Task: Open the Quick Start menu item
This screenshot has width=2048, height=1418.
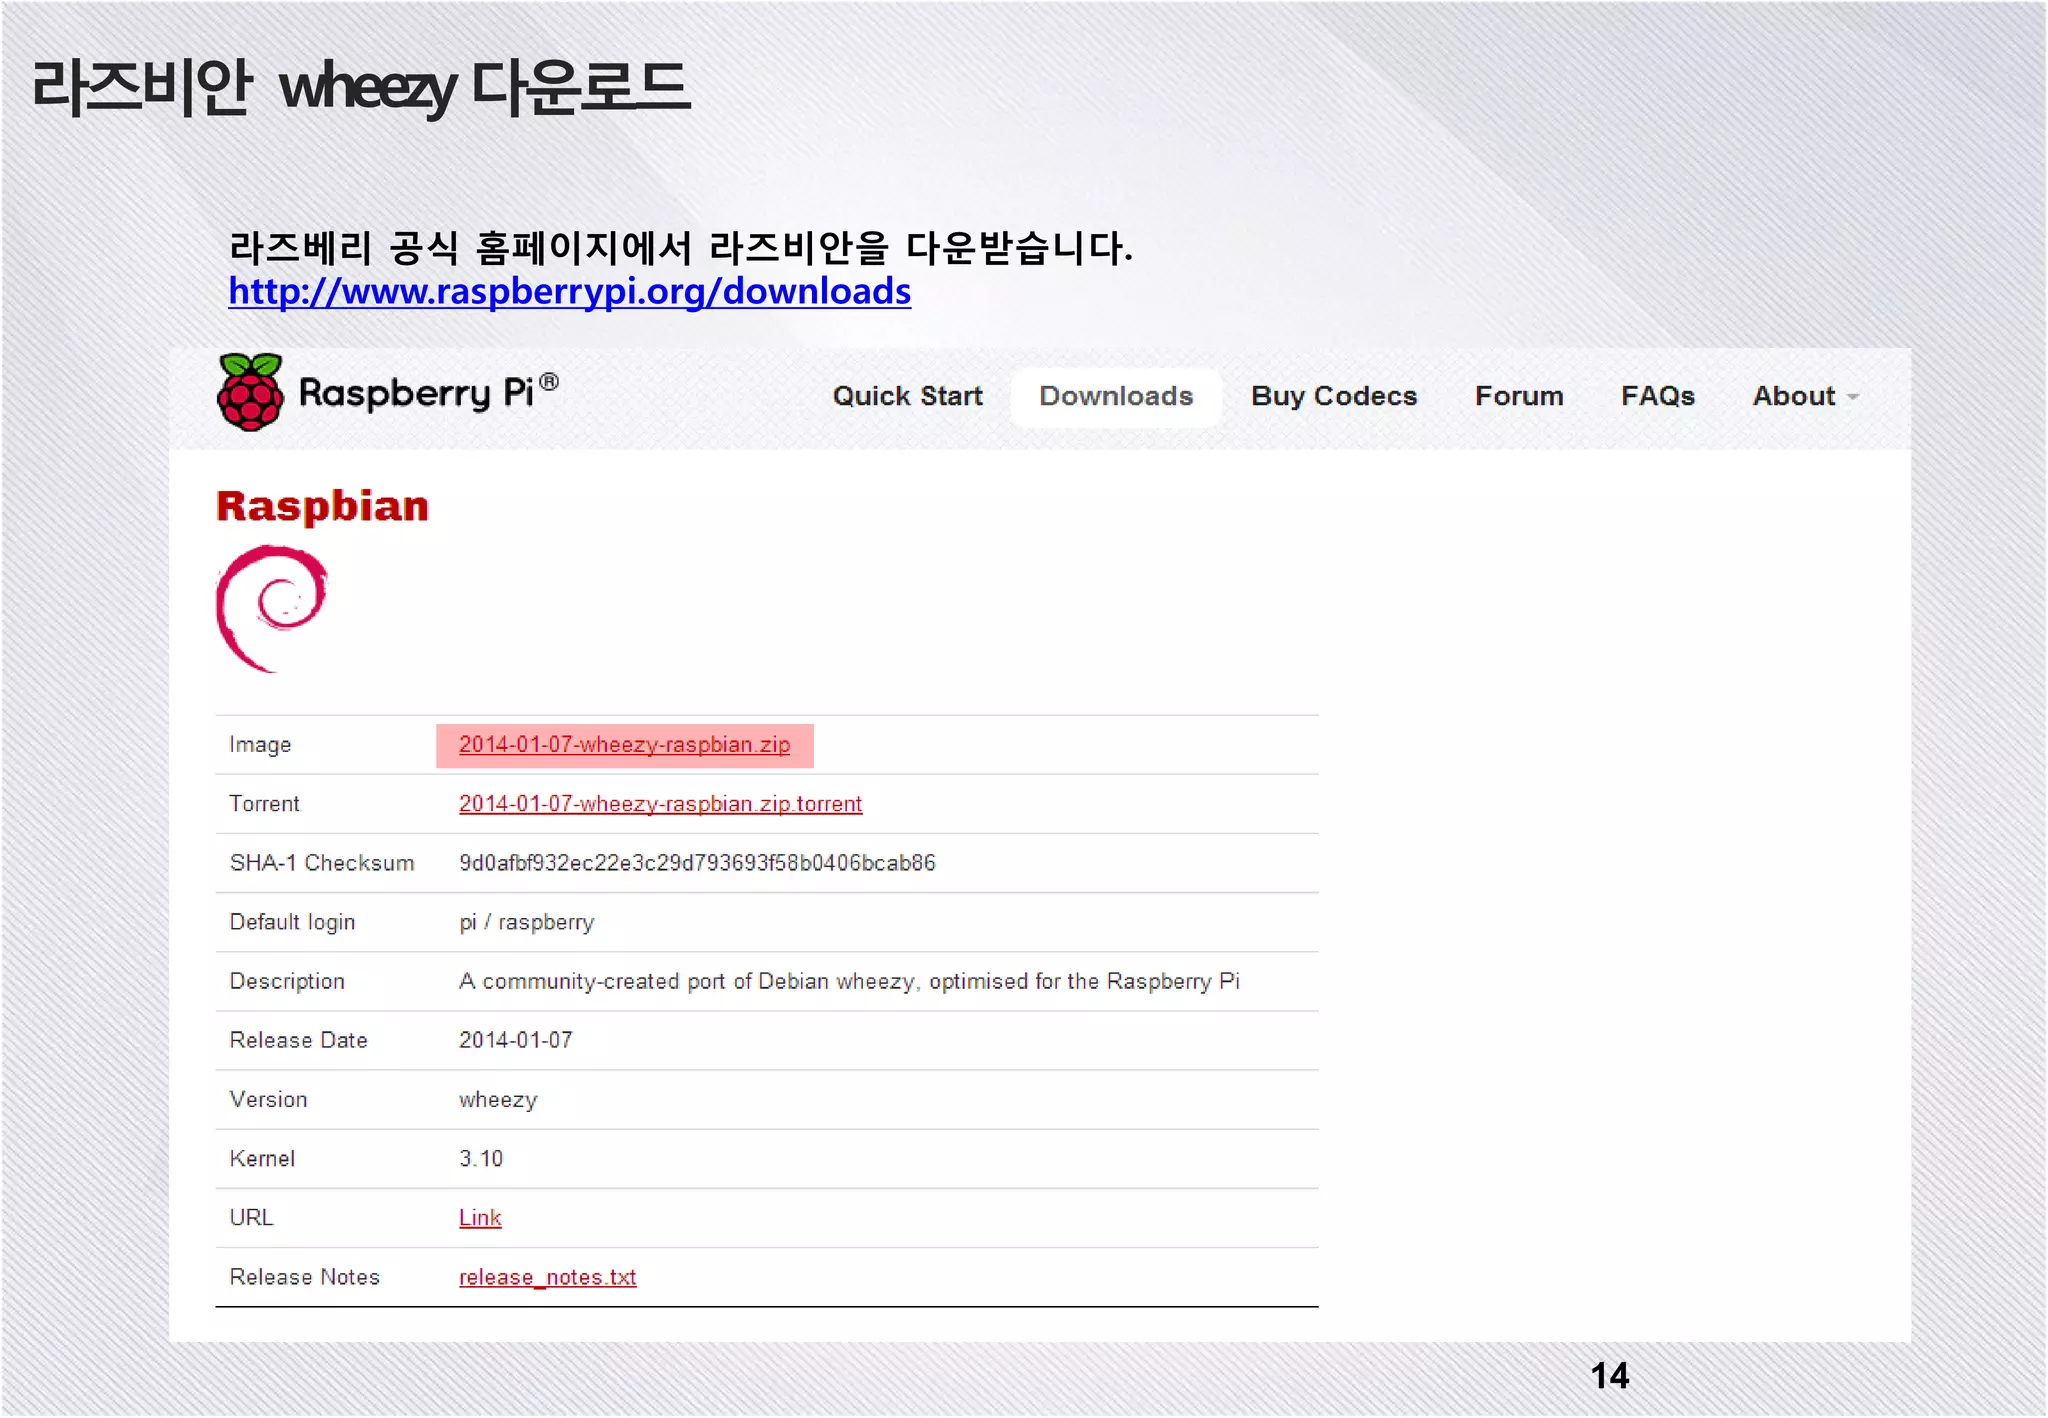Action: (x=908, y=396)
